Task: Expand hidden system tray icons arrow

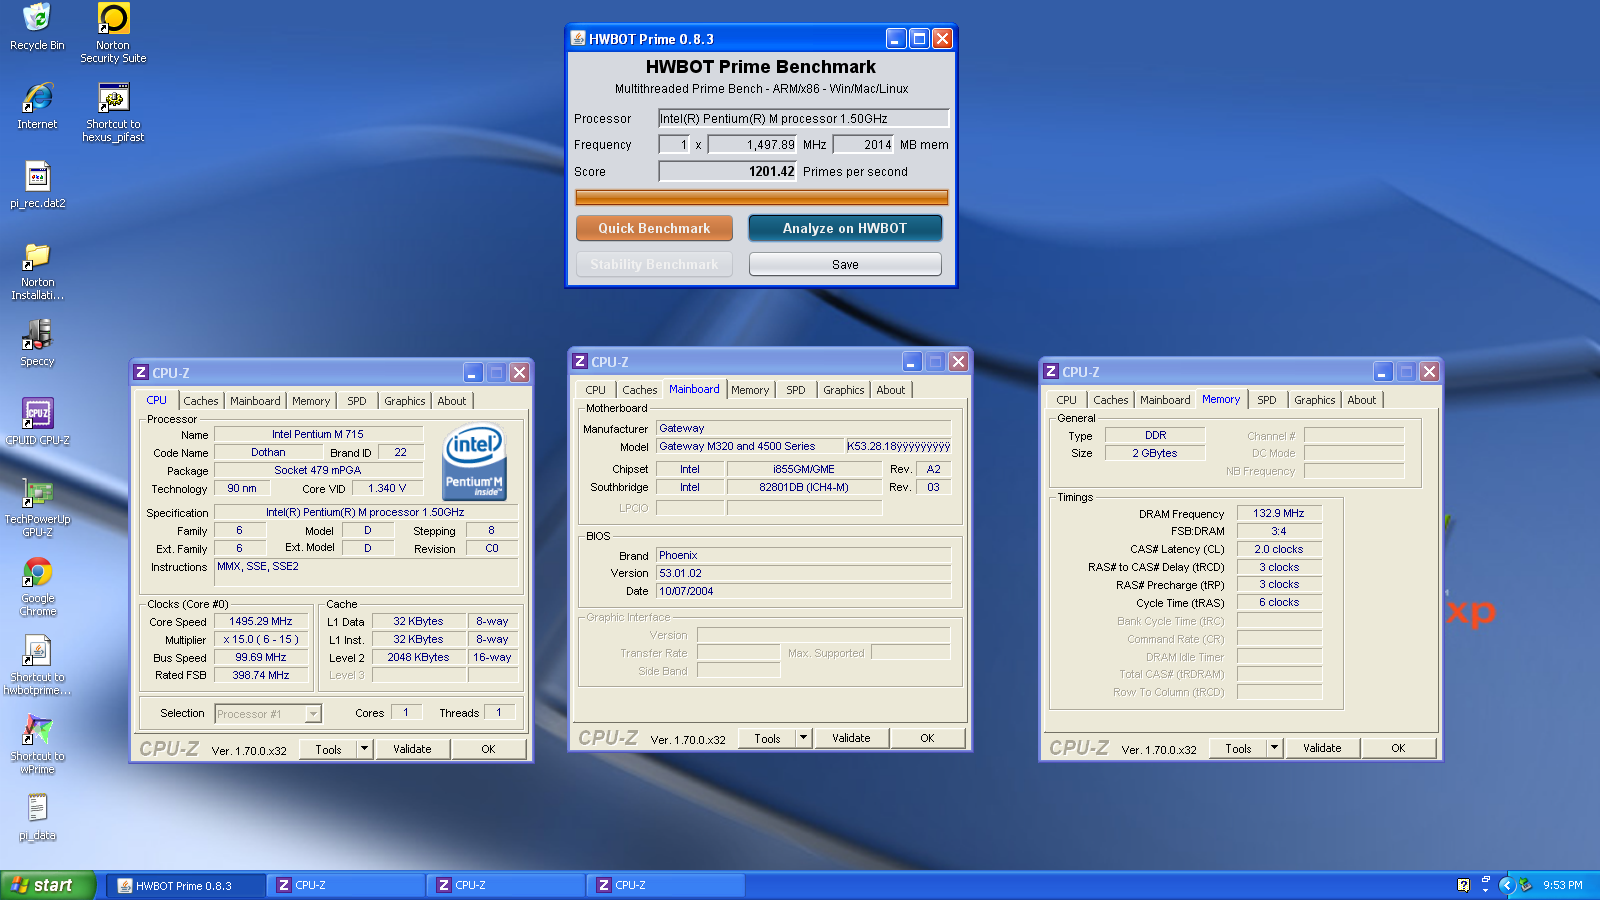Action: click(1506, 885)
